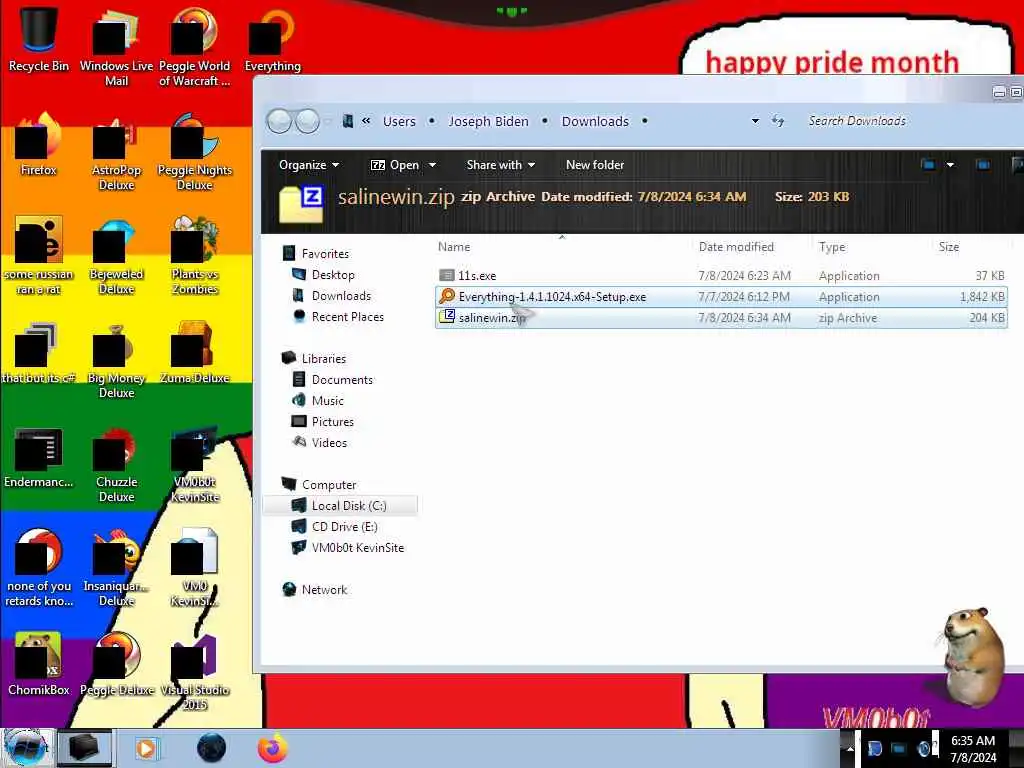Open Recent Places in Favorites
The width and height of the screenshot is (1024, 768).
tap(347, 317)
